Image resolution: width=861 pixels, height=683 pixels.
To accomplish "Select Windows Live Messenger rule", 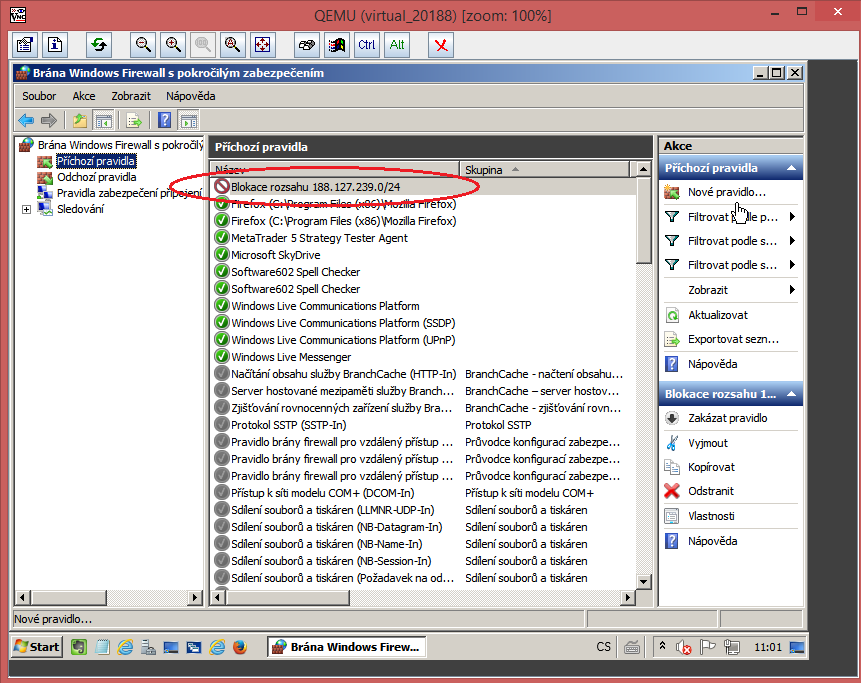I will tap(290, 357).
